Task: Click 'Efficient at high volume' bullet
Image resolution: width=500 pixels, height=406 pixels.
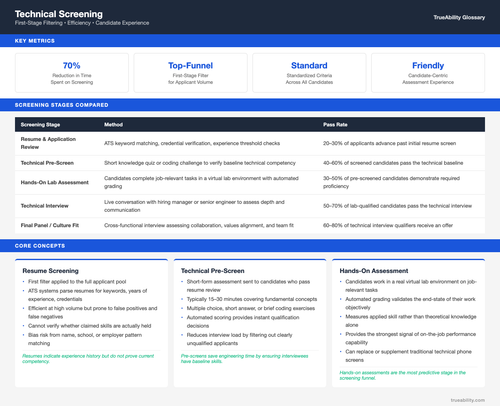Action: pyautogui.click(x=93, y=312)
